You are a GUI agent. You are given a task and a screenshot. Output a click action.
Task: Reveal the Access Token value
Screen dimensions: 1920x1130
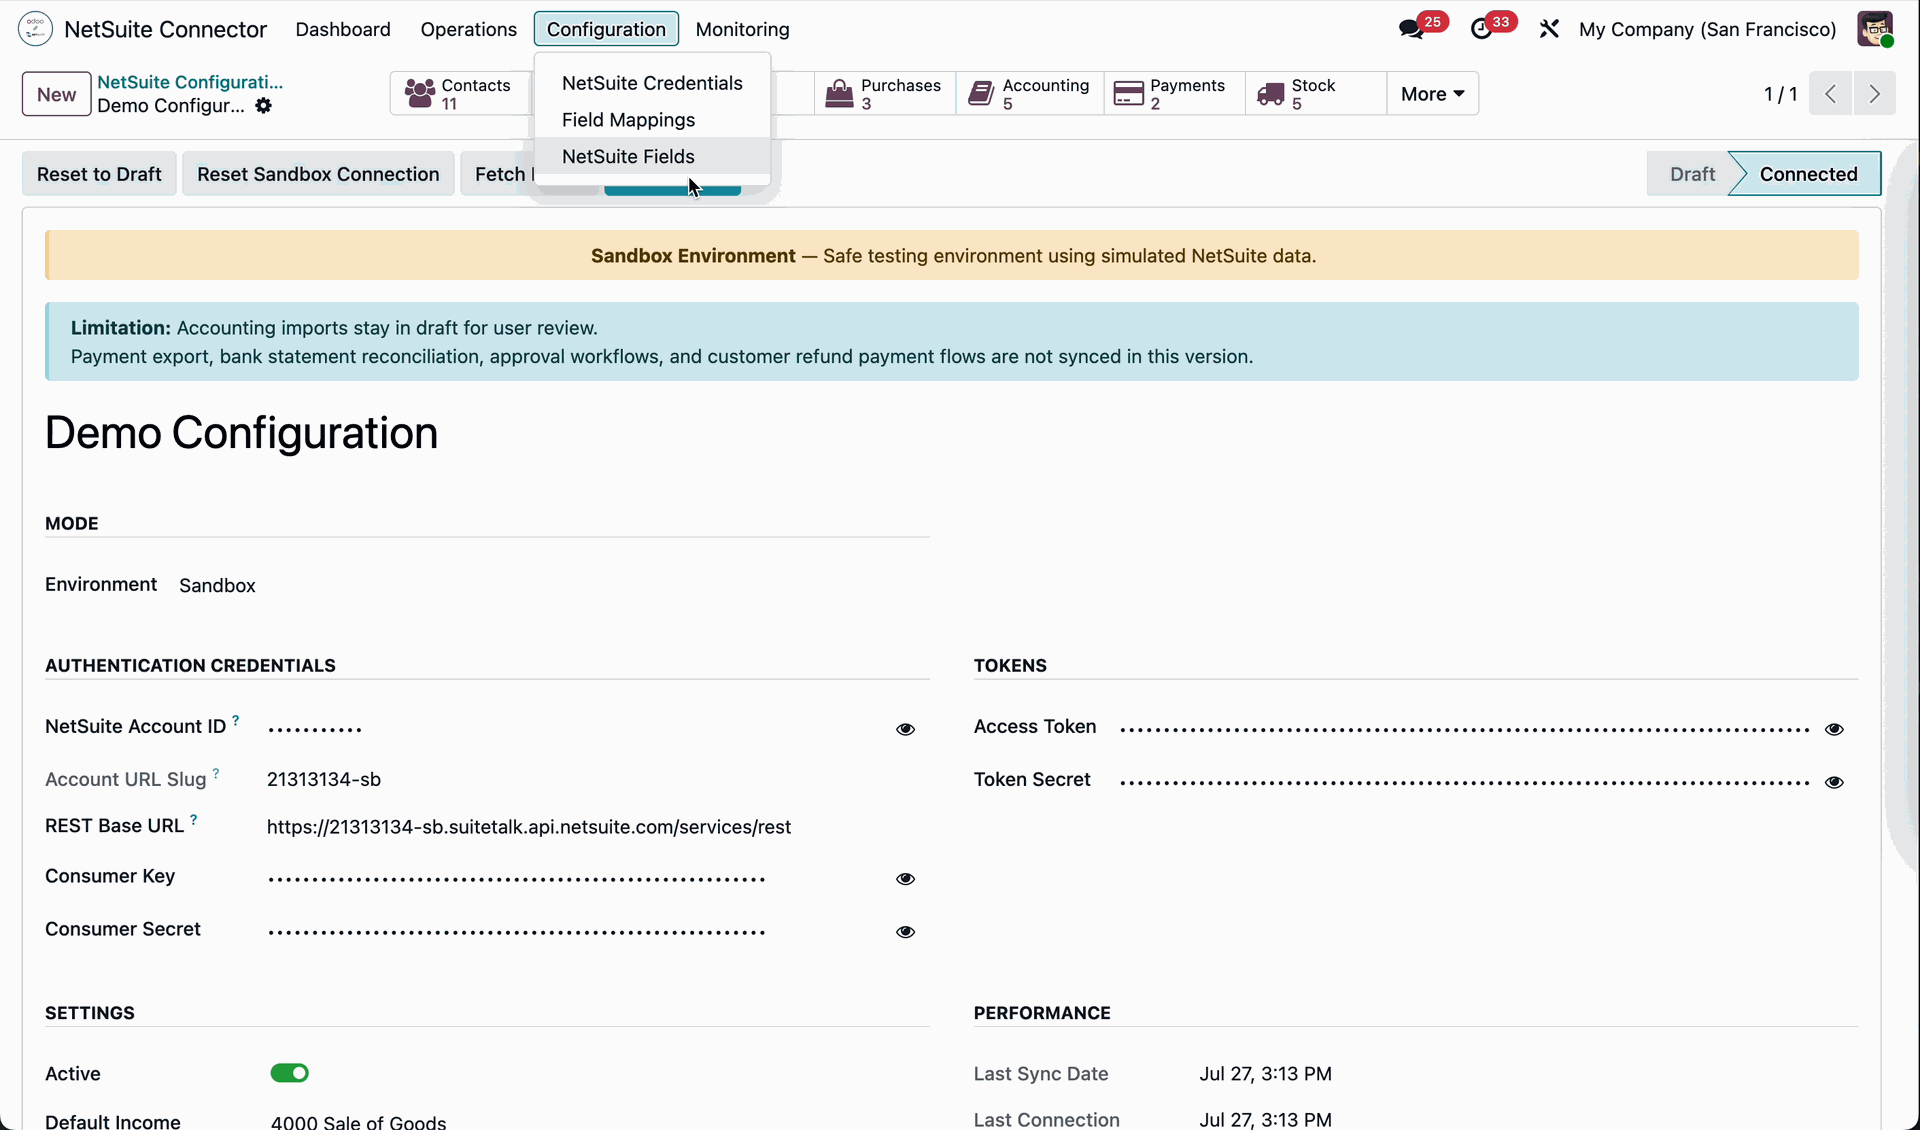(1834, 729)
